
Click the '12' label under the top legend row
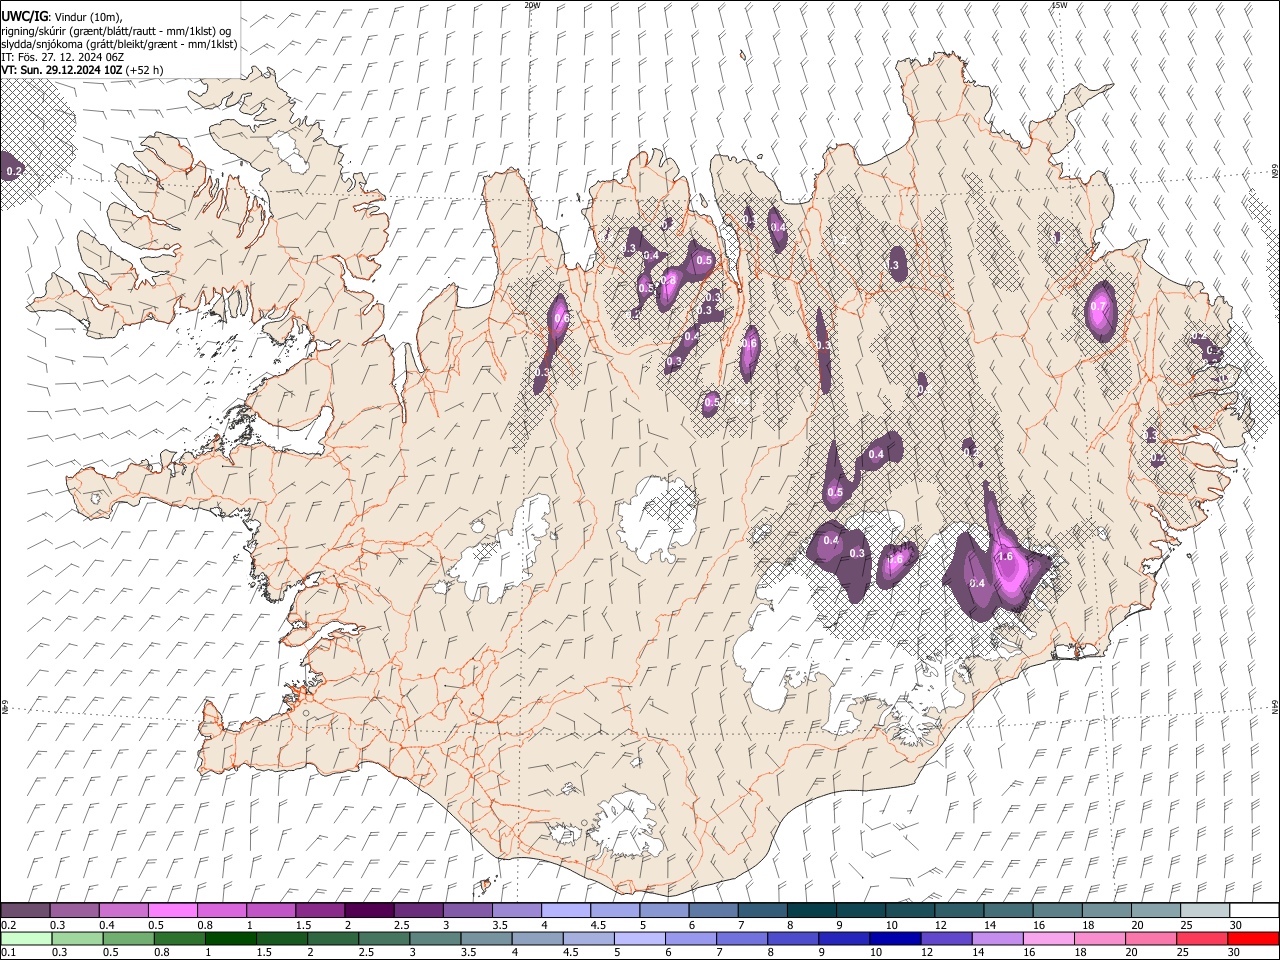point(941,925)
